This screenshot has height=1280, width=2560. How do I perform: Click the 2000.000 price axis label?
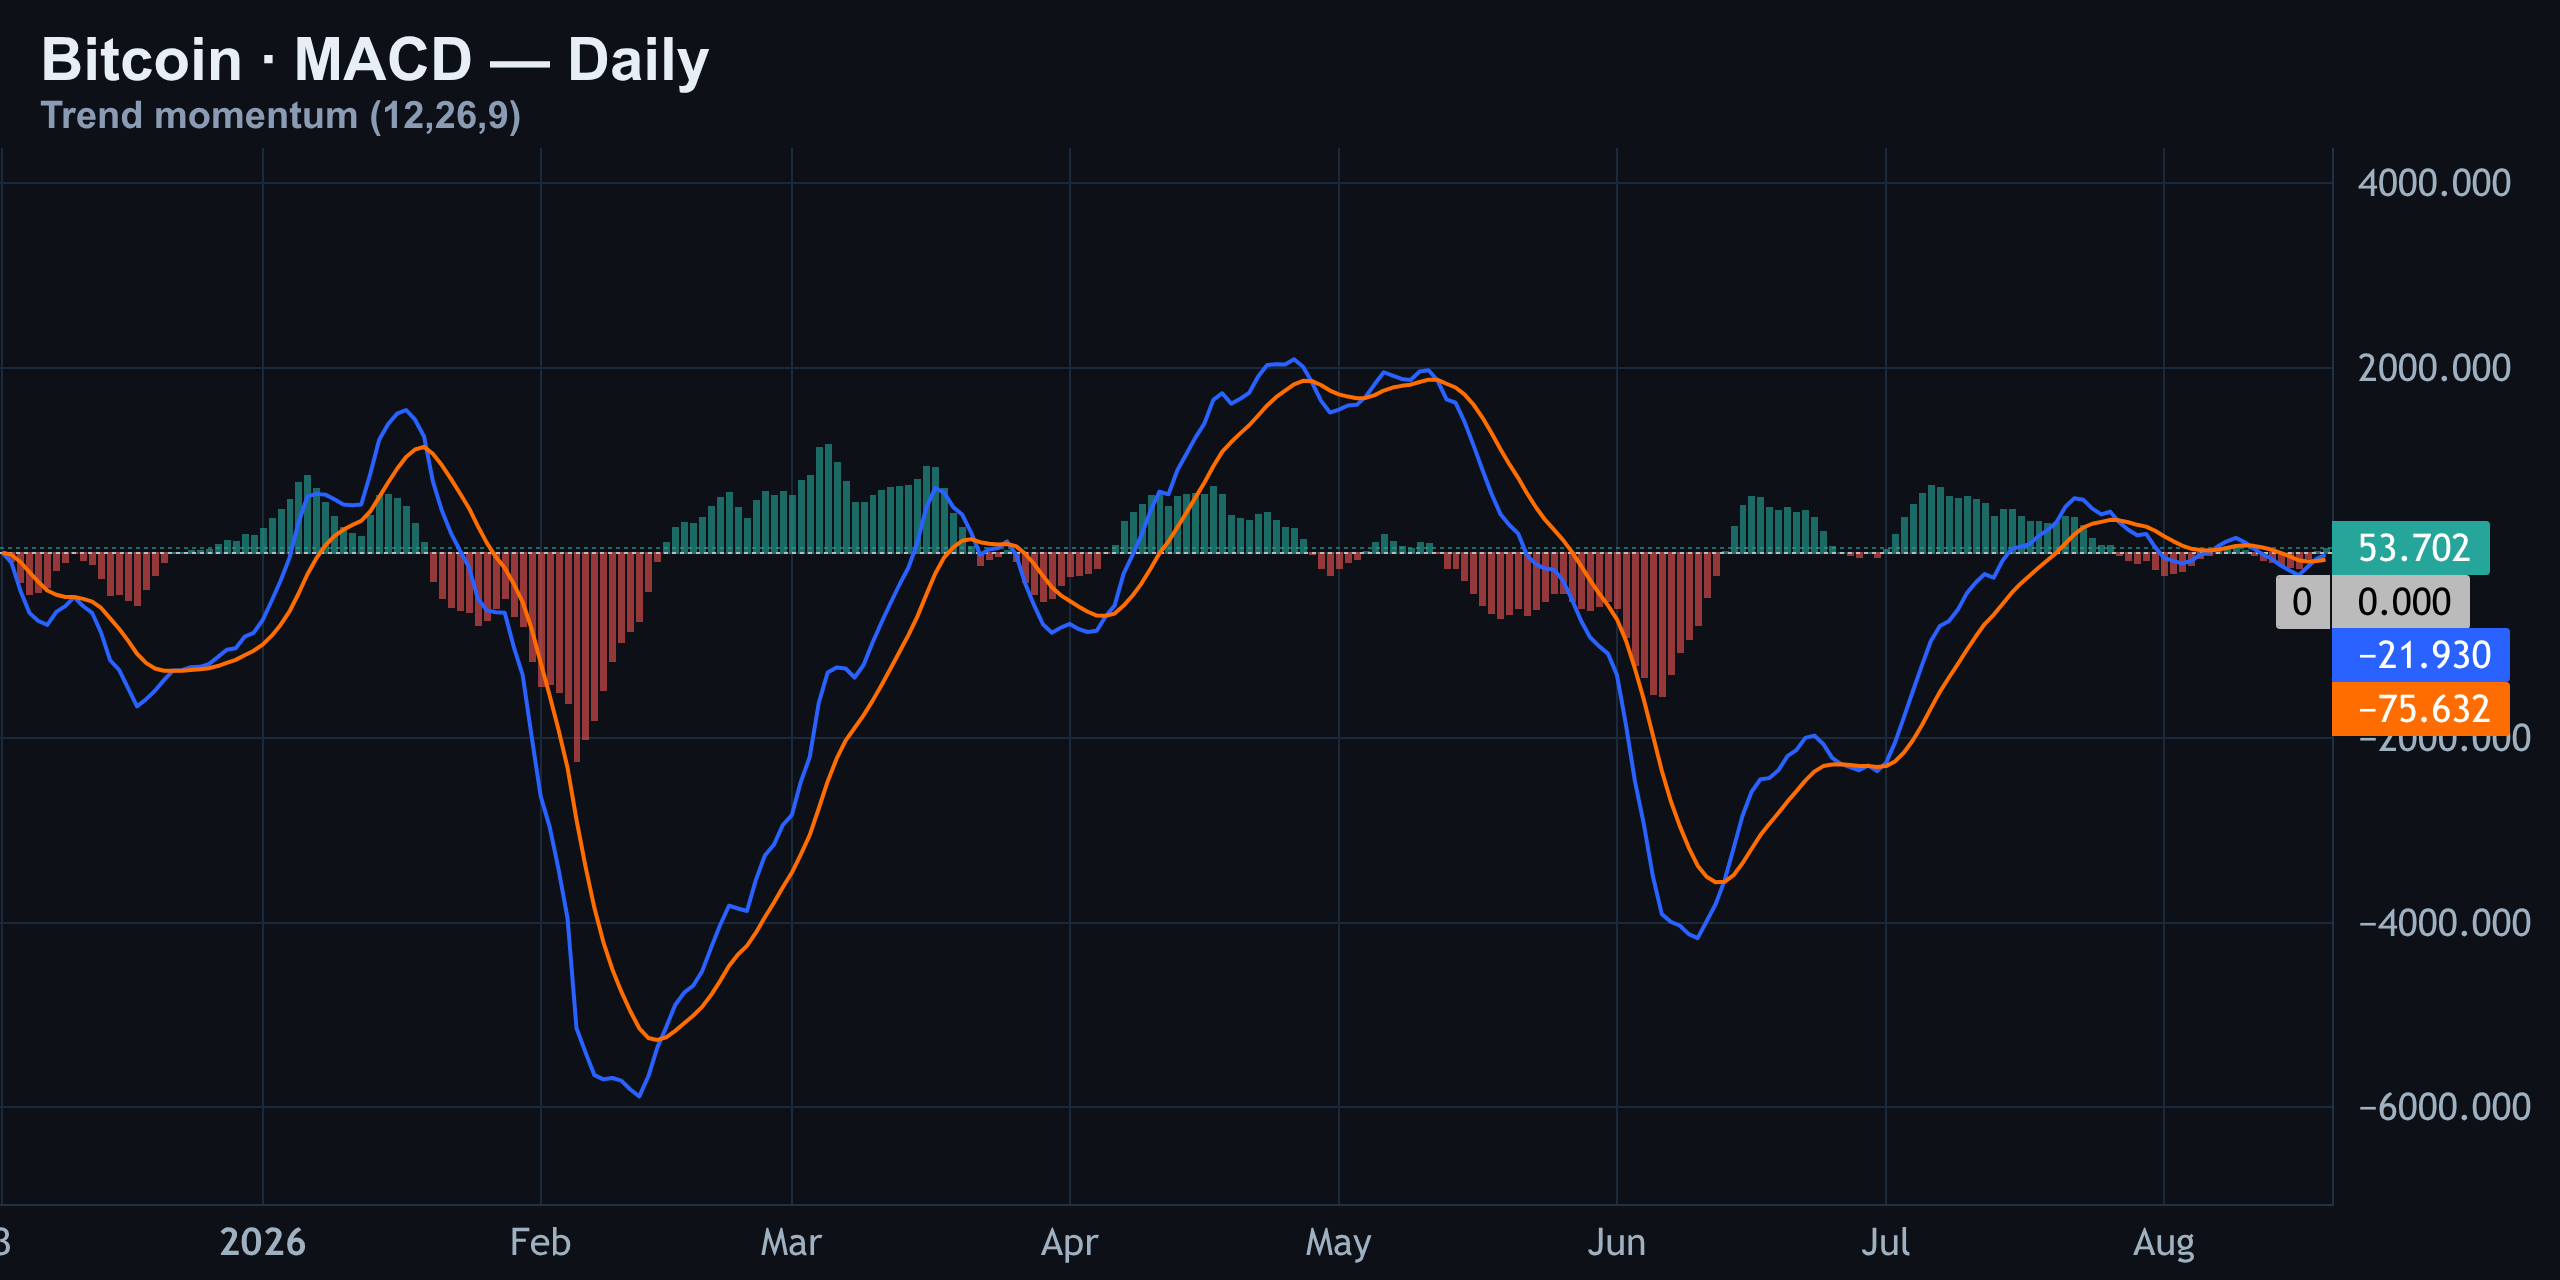(2434, 368)
